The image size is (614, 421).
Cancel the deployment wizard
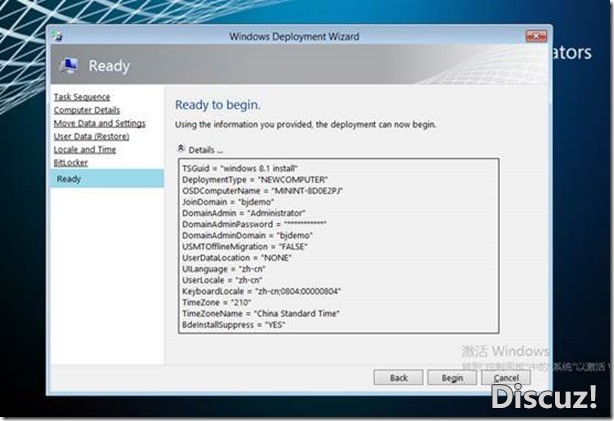(506, 378)
